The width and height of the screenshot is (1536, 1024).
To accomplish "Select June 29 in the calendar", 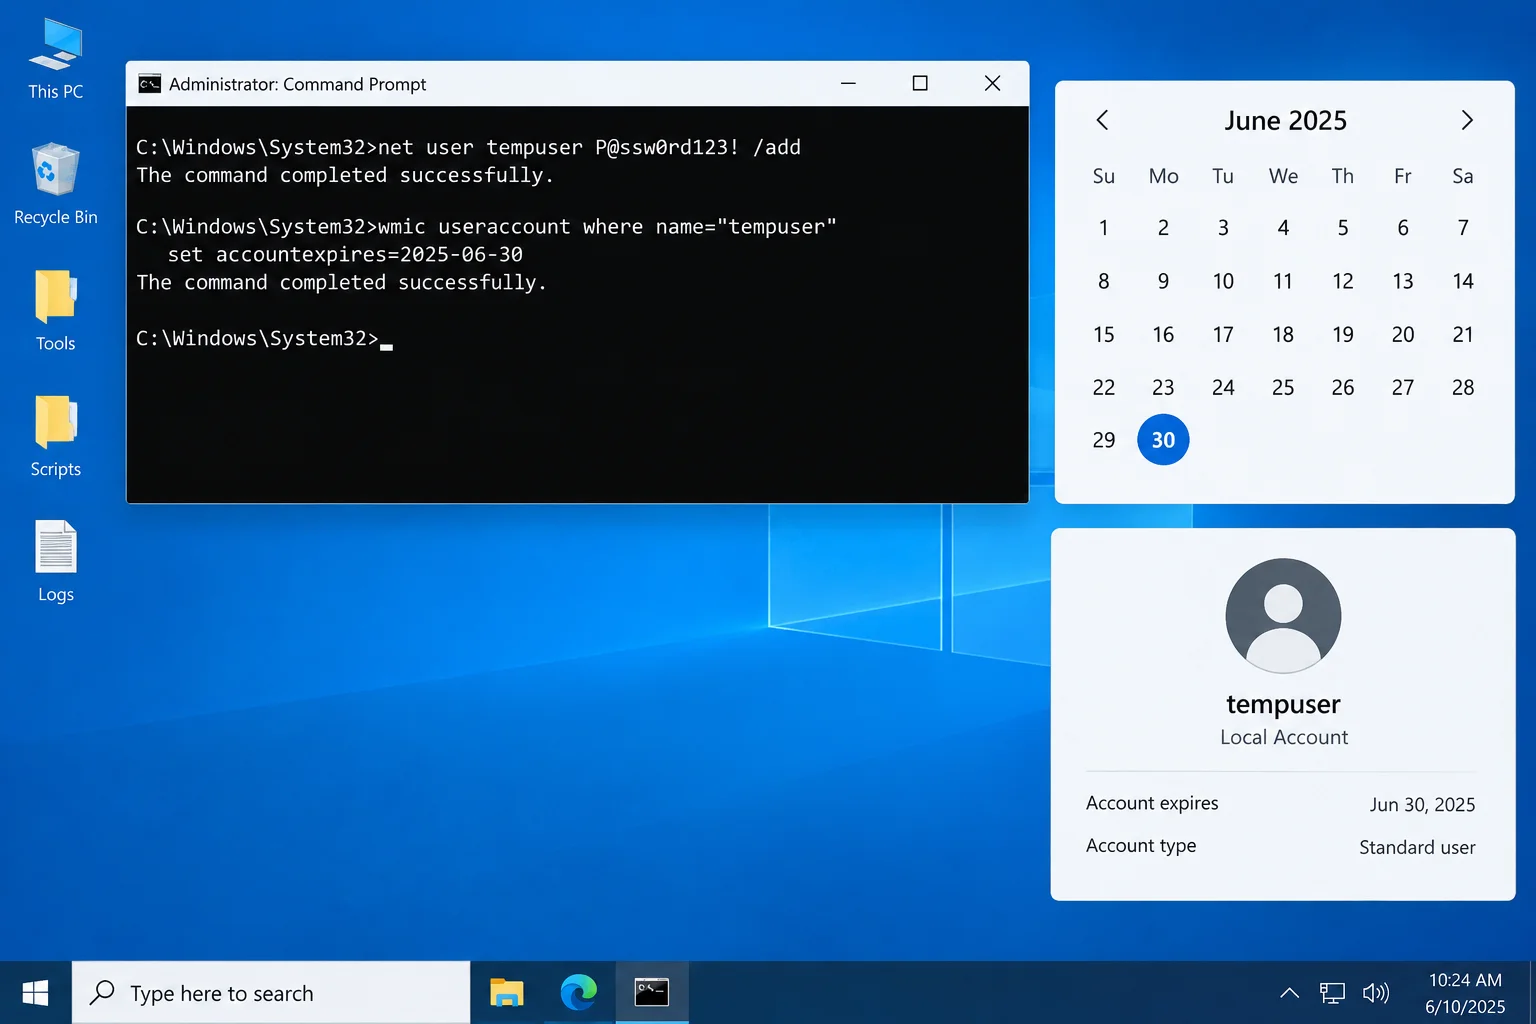I will point(1103,440).
